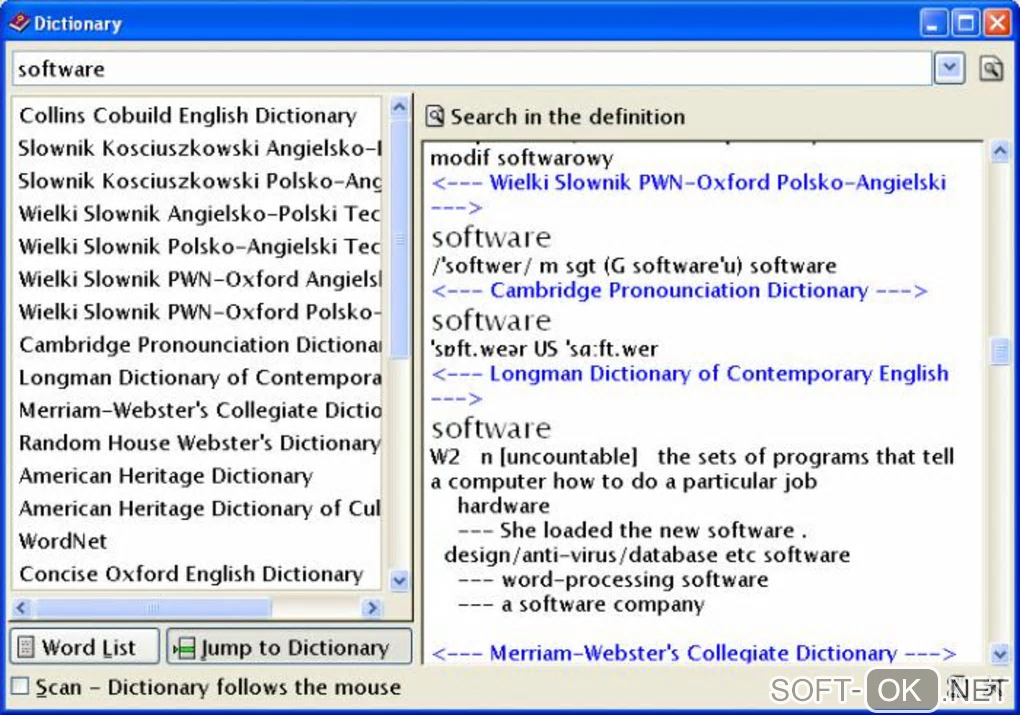Select Wielki Slownik Angielsko-Polski Tec entry
1020x715 pixels.
196,213
